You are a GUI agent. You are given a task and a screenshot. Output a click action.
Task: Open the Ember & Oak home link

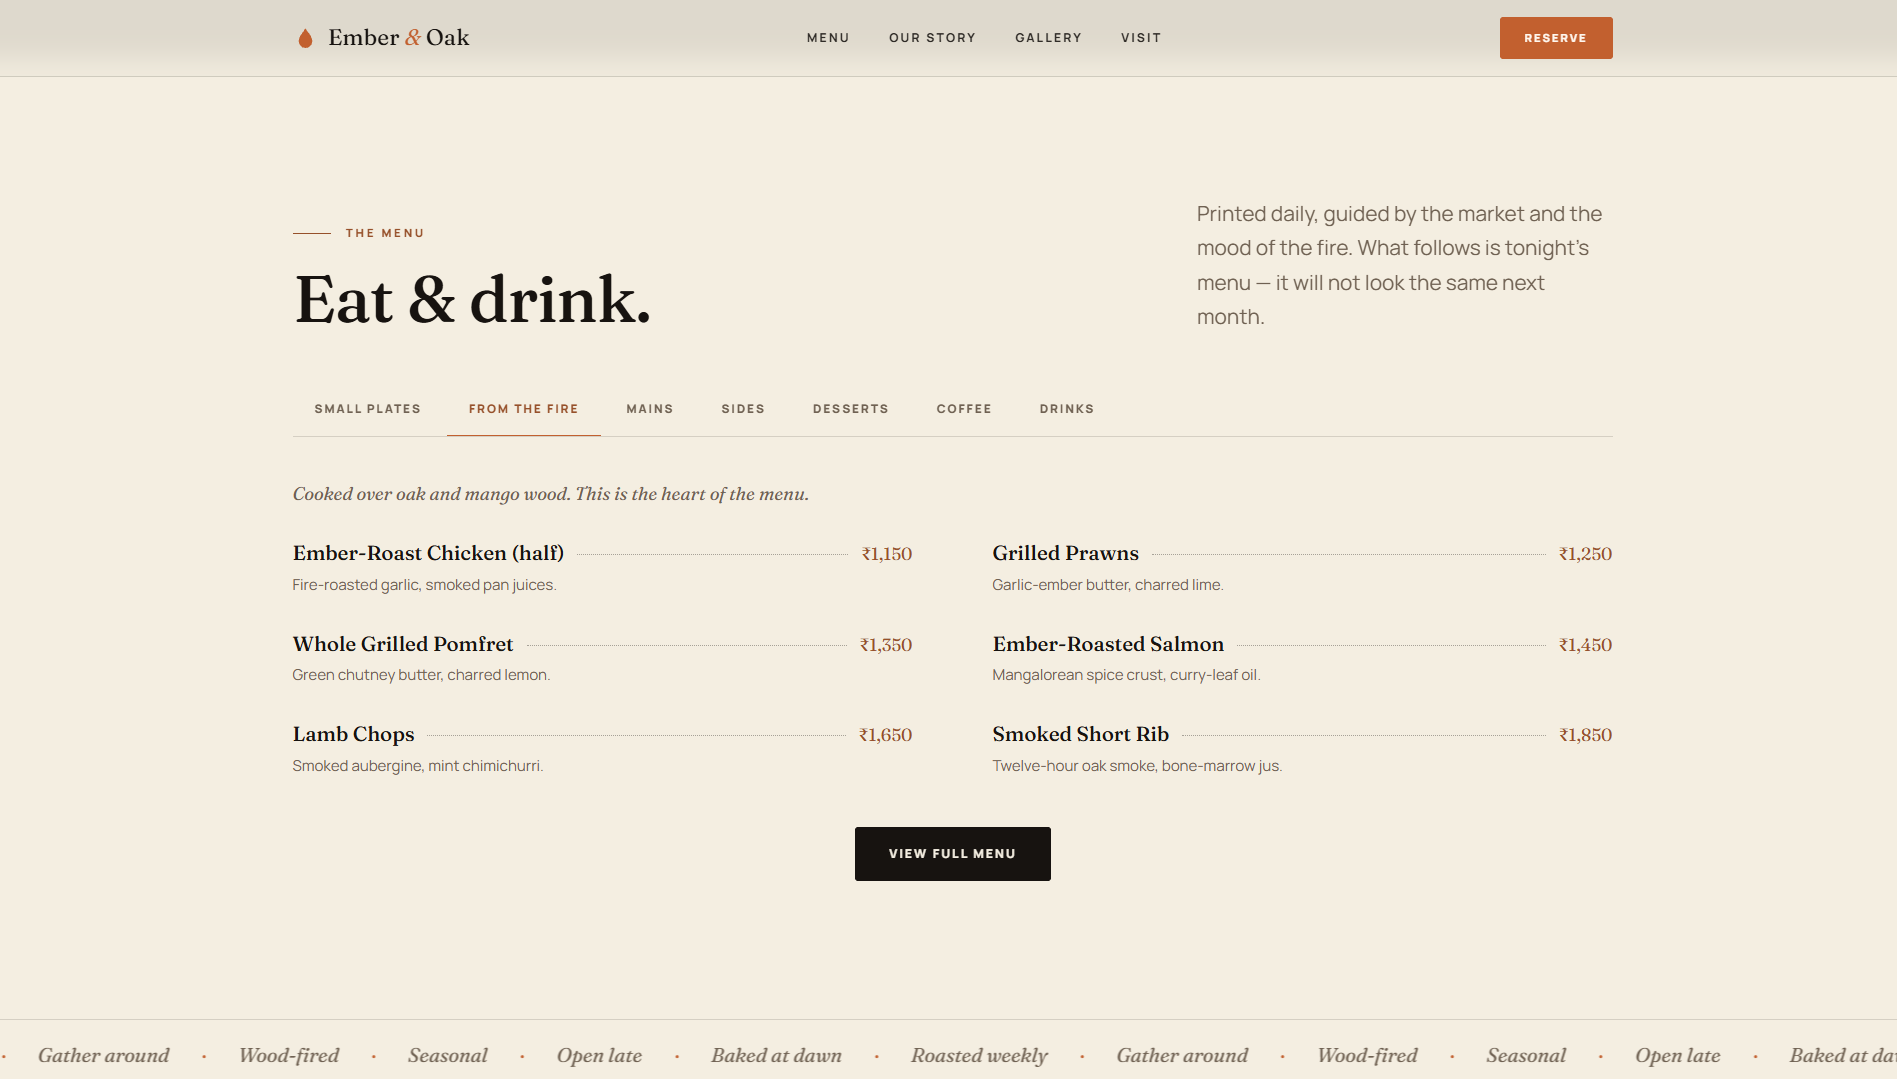[x=384, y=38]
